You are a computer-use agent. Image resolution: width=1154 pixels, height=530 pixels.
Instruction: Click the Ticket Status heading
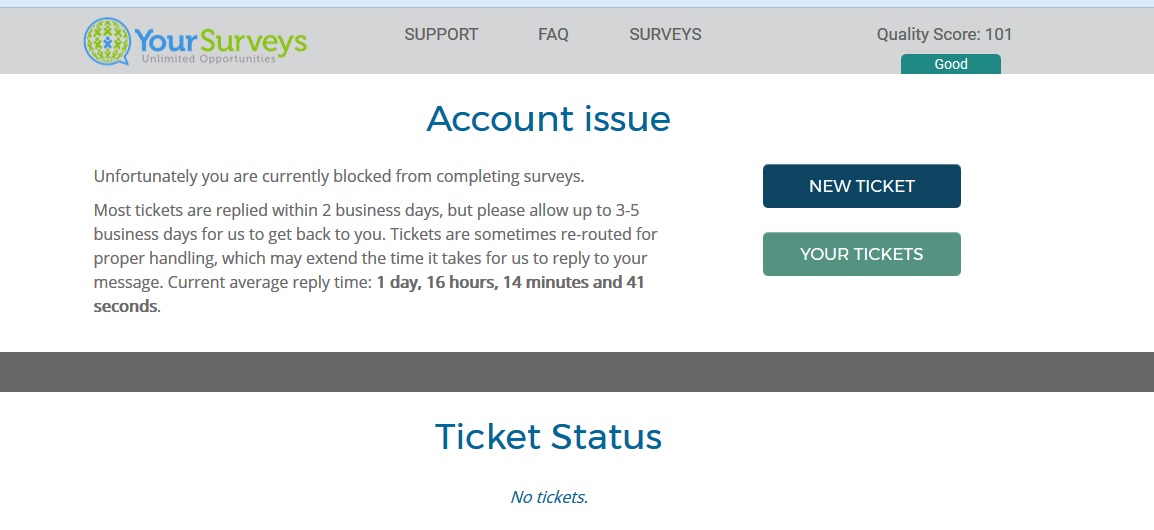pos(548,437)
